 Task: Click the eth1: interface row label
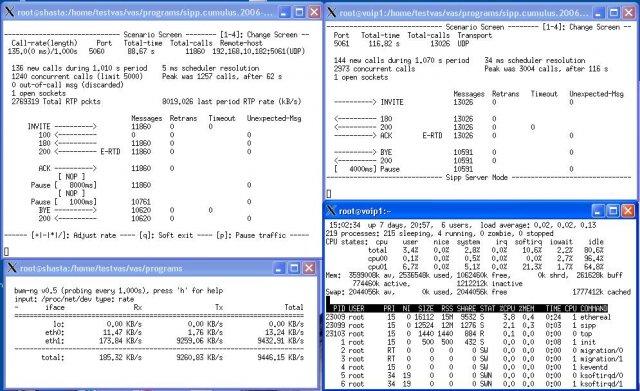click(55, 341)
